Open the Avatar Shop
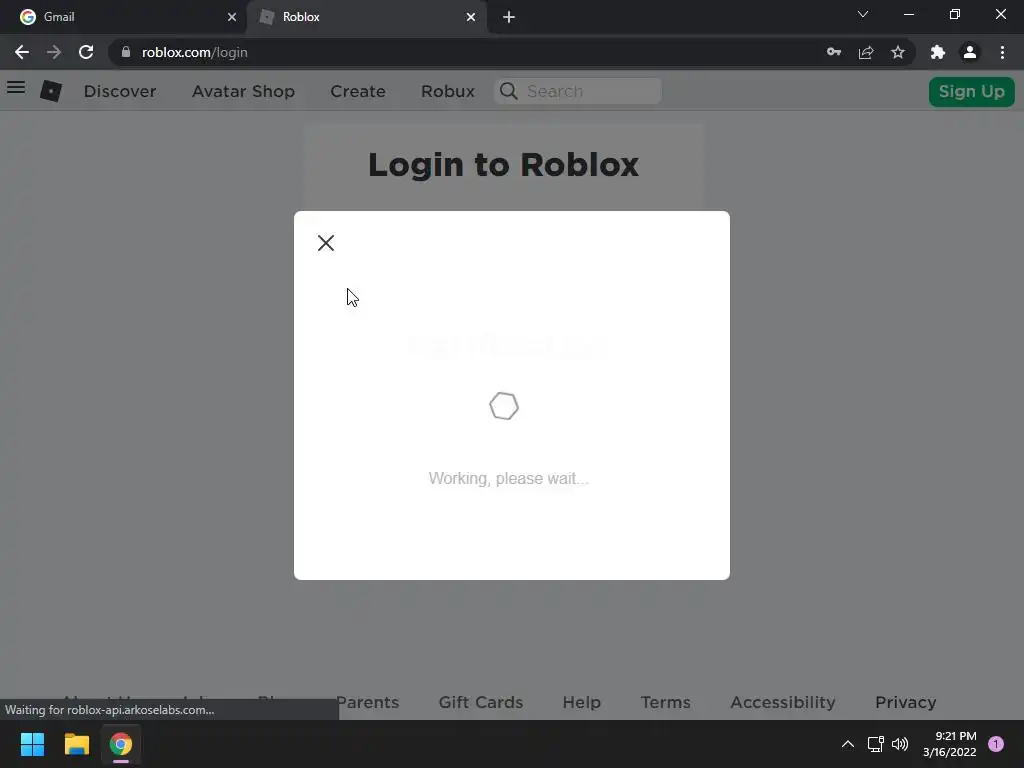This screenshot has width=1024, height=768. click(x=243, y=91)
